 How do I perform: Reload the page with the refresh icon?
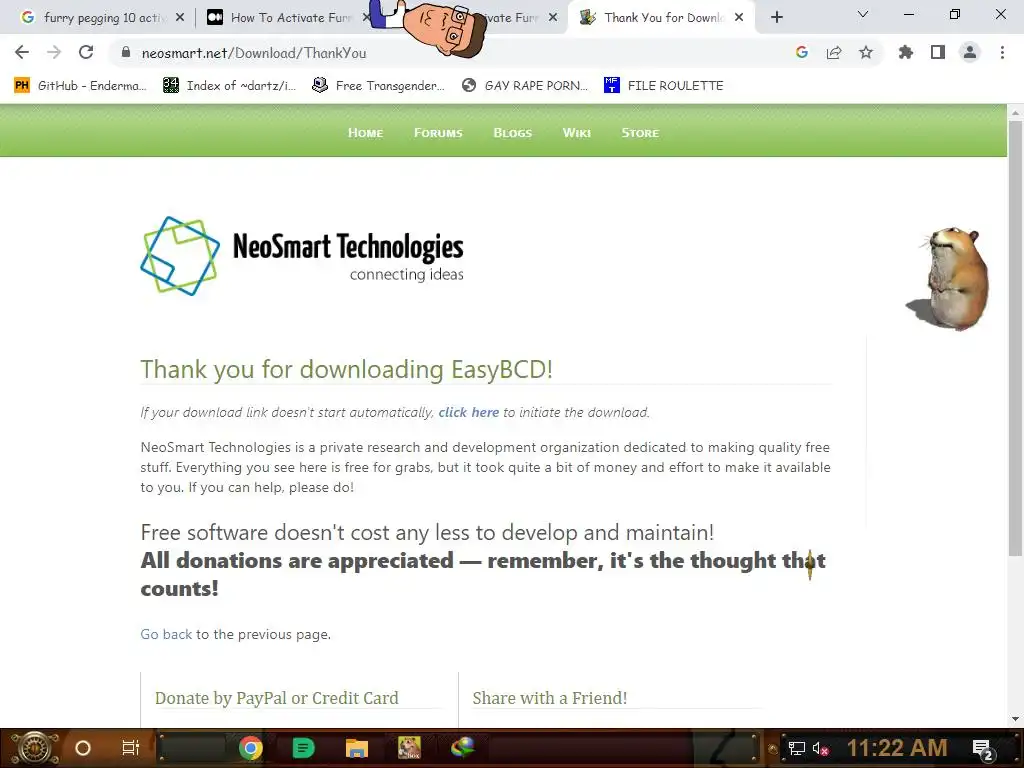tap(86, 52)
